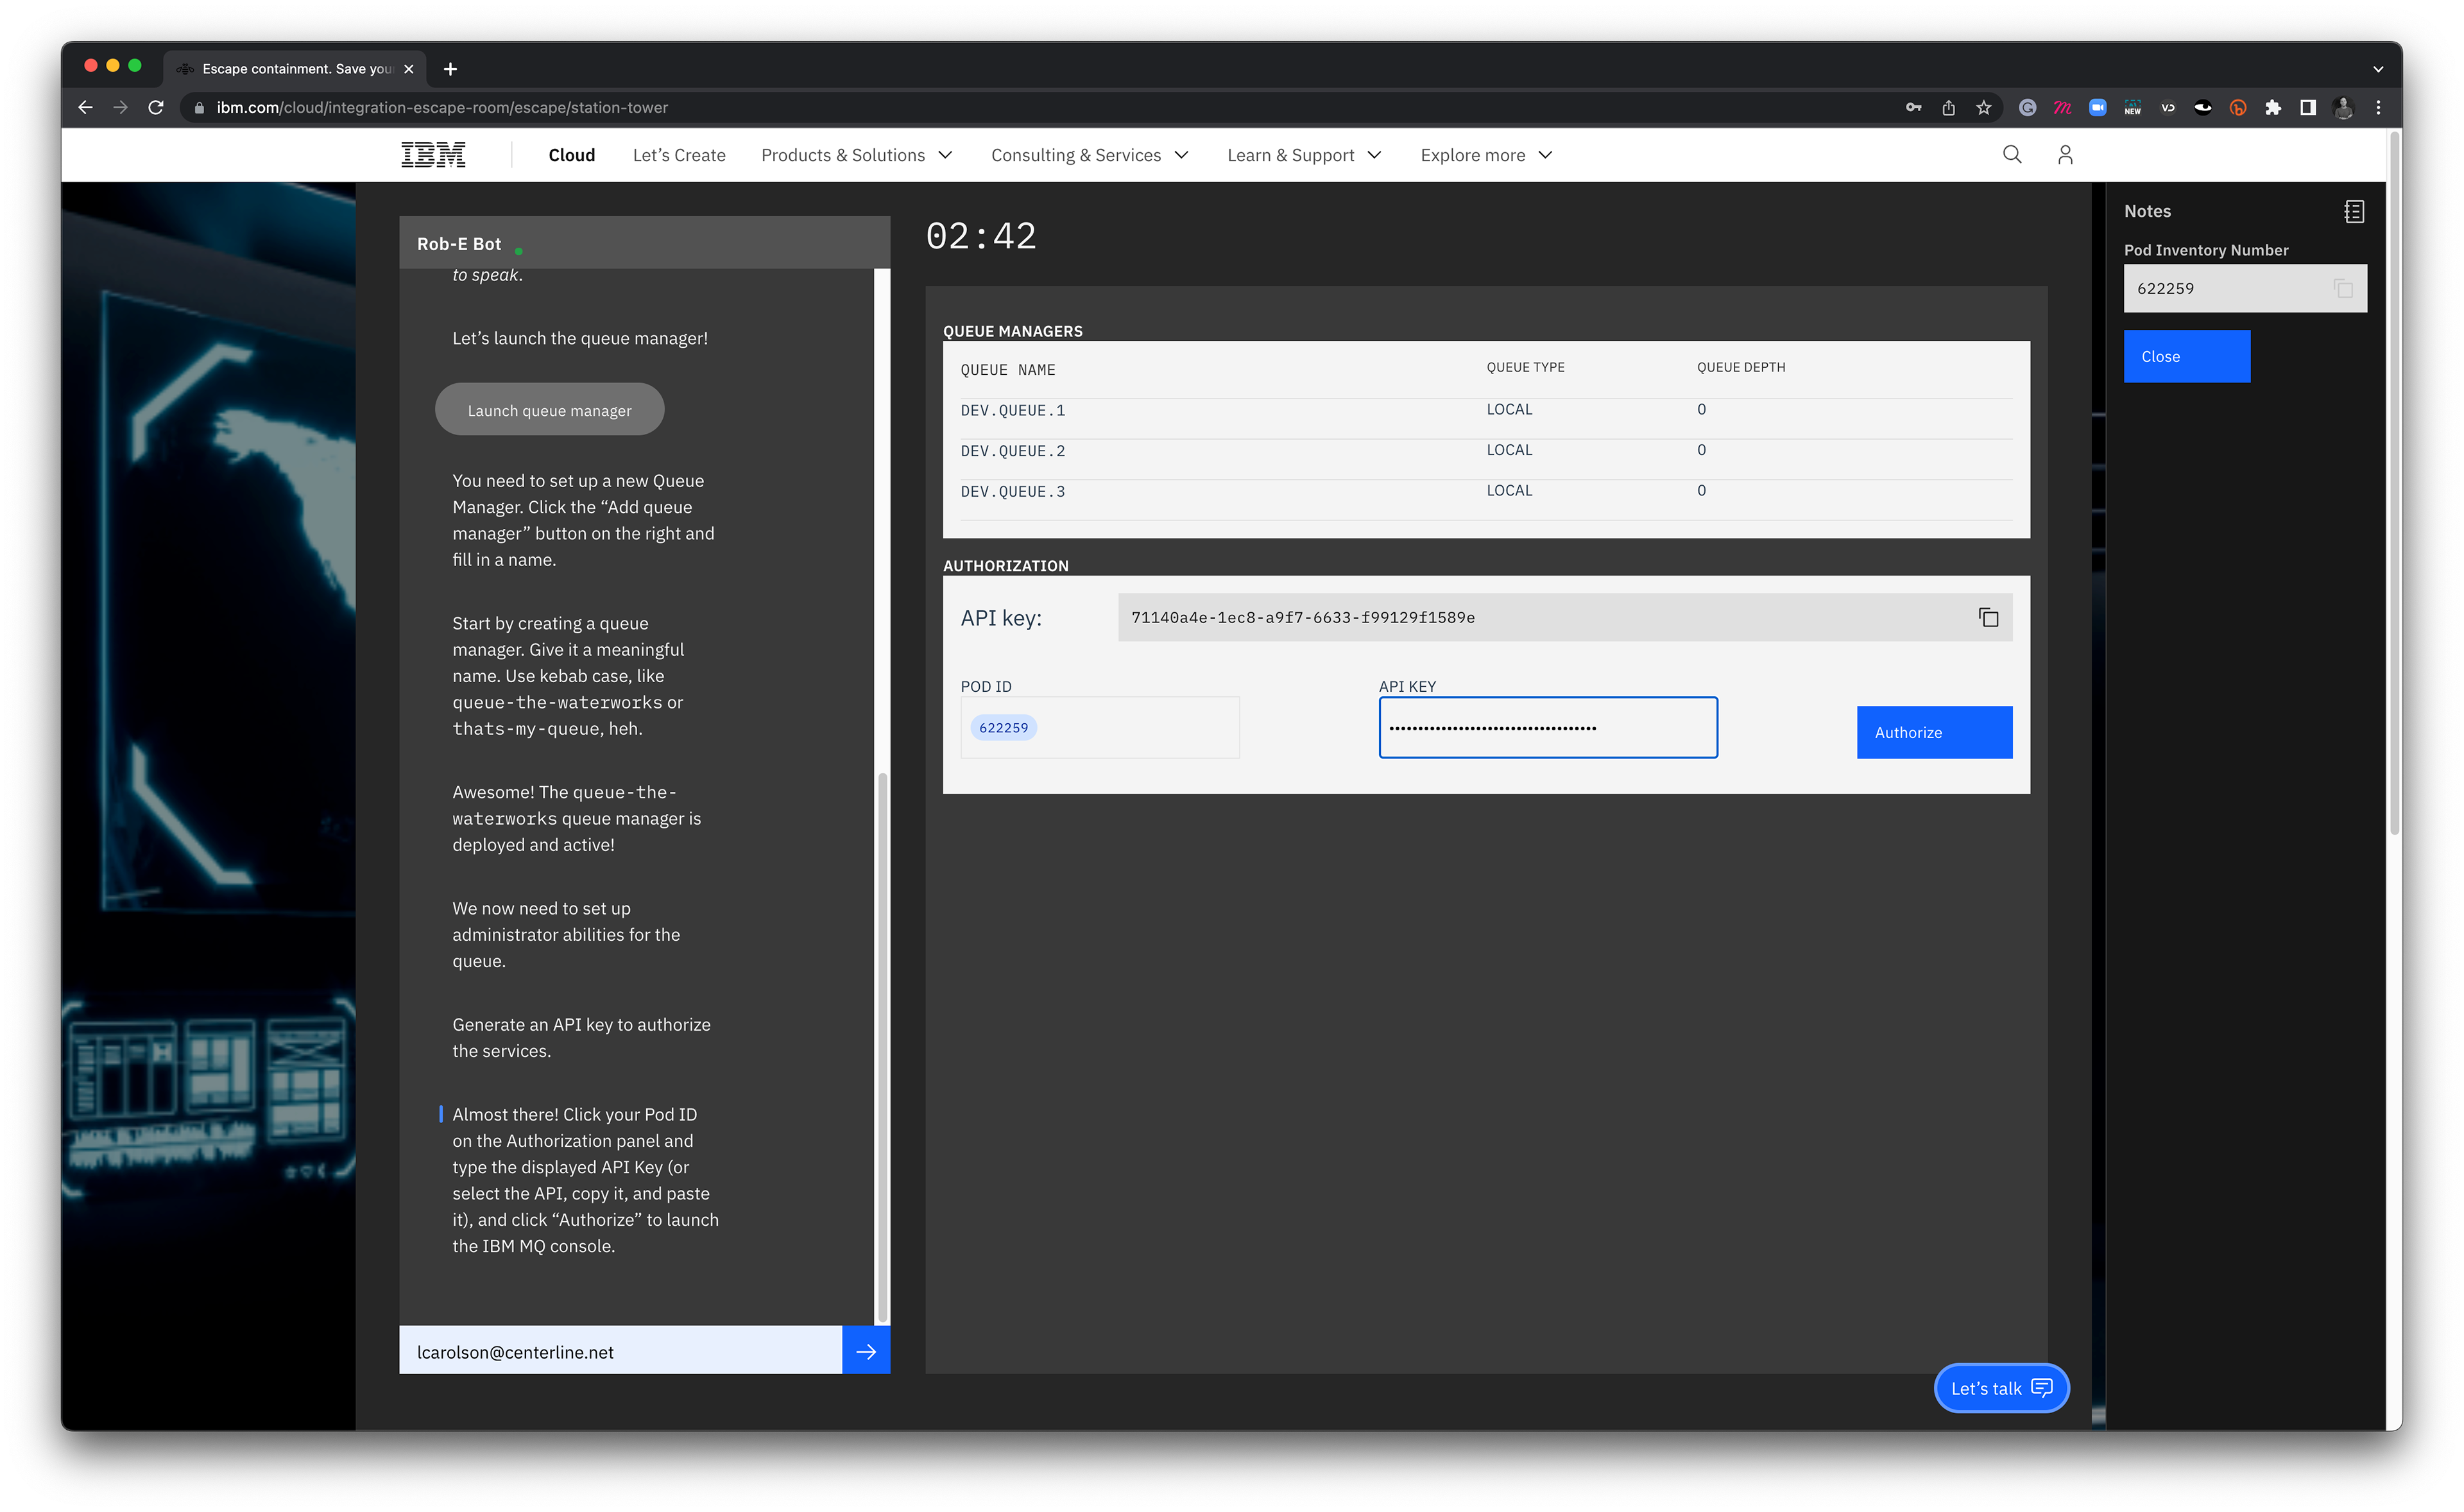The height and width of the screenshot is (1512, 2464).
Task: View site security lock info
Action: pos(199,108)
